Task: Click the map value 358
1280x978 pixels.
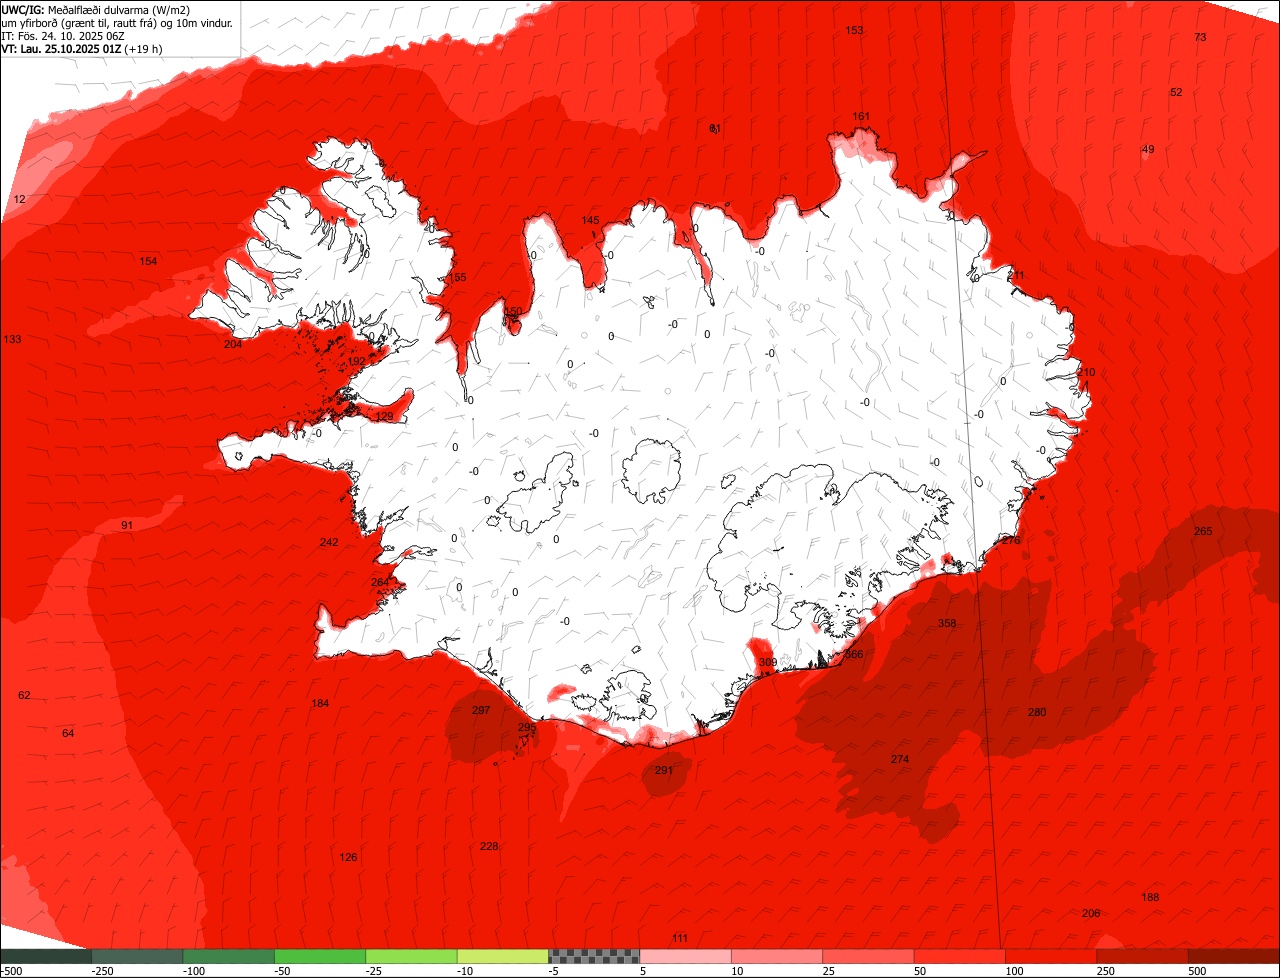Action: [947, 623]
